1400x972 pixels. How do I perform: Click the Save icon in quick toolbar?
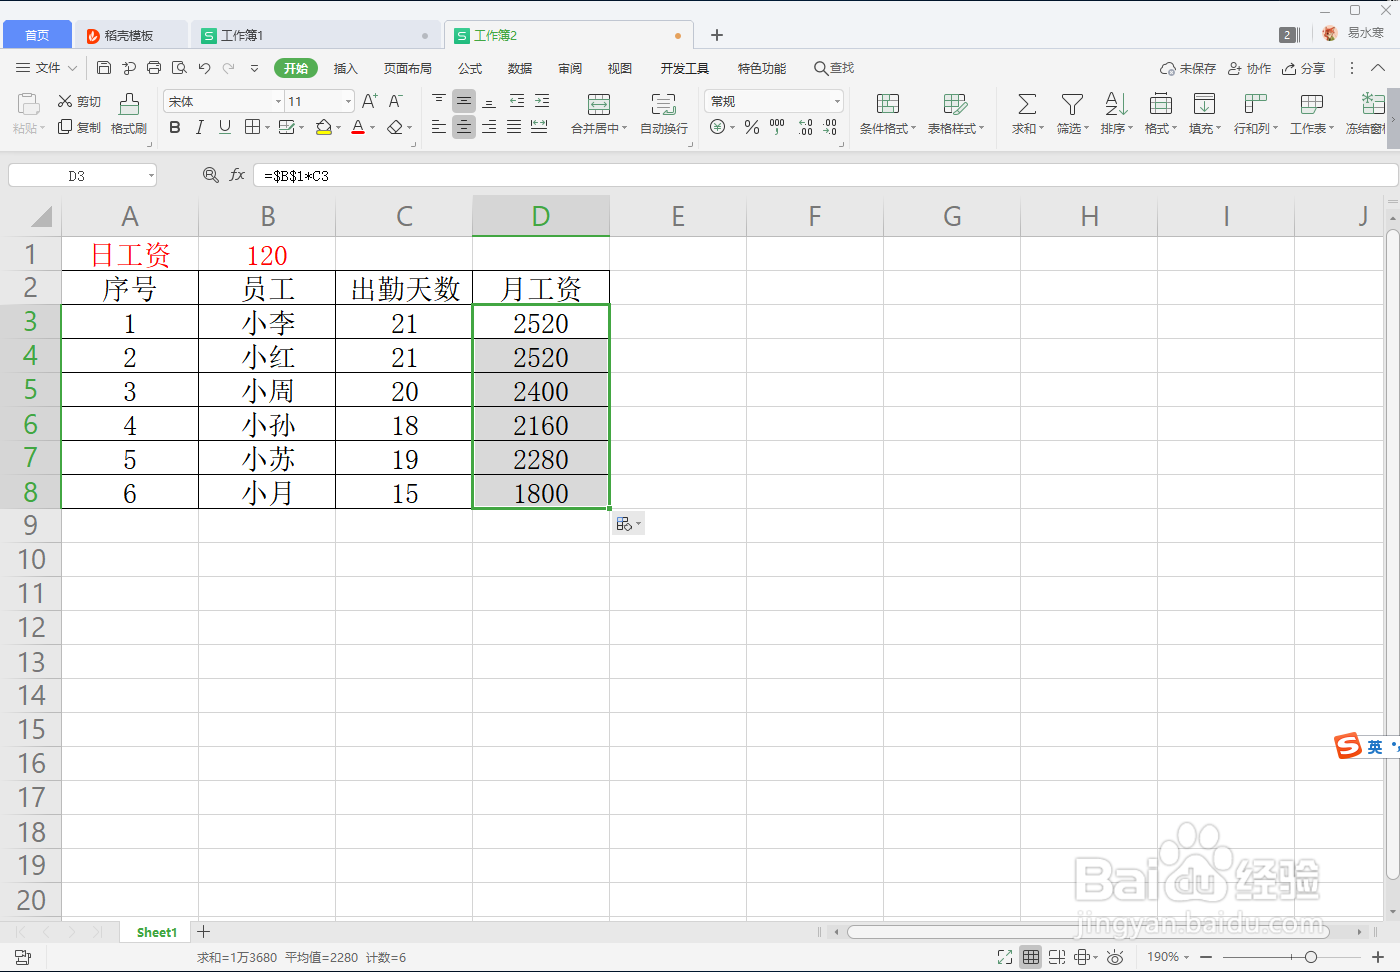tap(104, 68)
